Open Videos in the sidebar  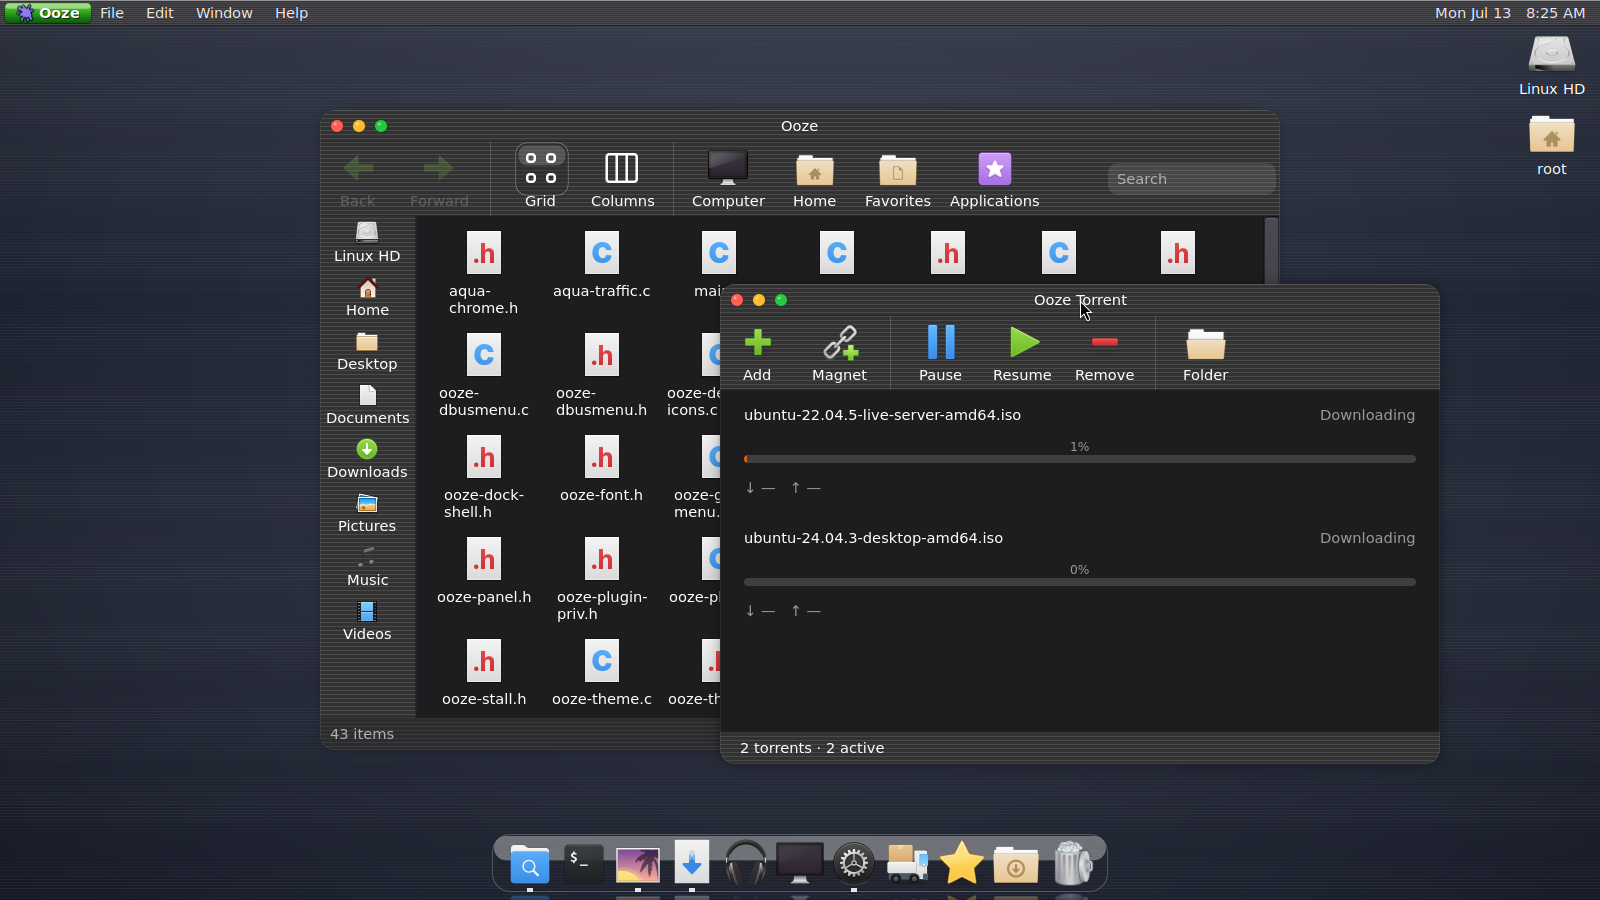coord(367,621)
